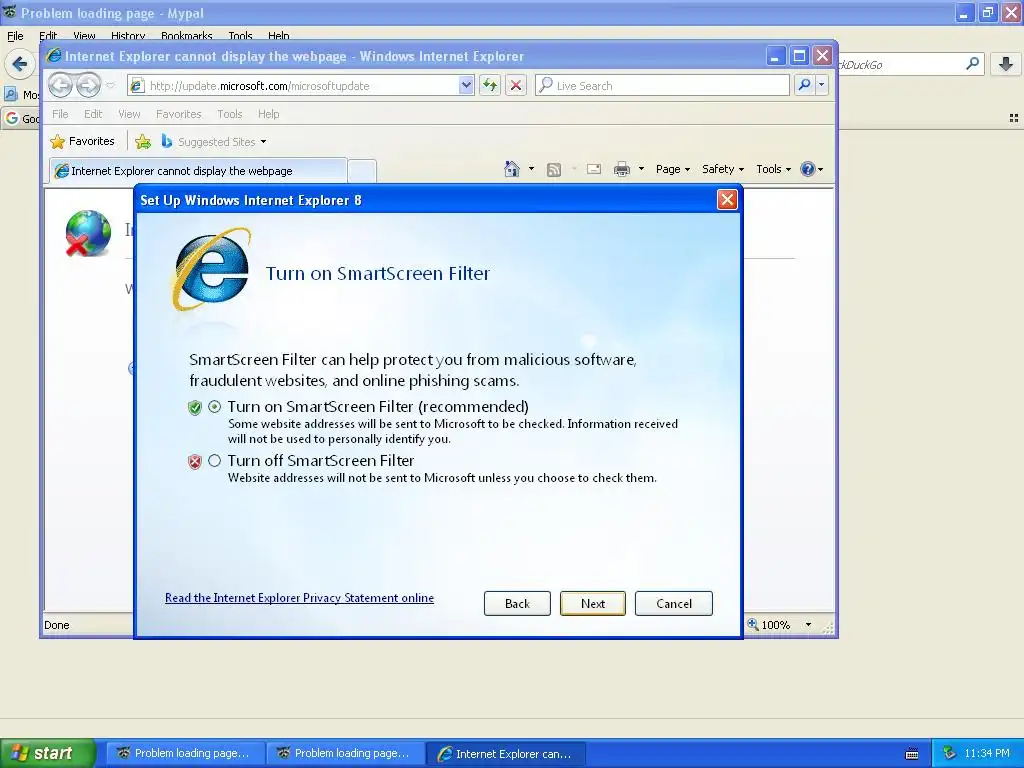1024x768 pixels.
Task: Click the RSS feeds icon
Action: [553, 170]
